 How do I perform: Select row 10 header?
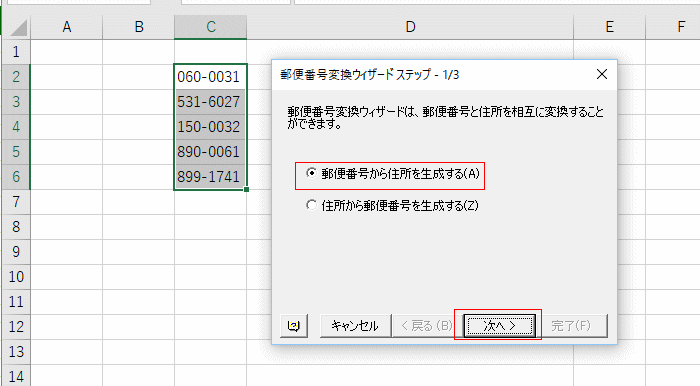click(16, 277)
